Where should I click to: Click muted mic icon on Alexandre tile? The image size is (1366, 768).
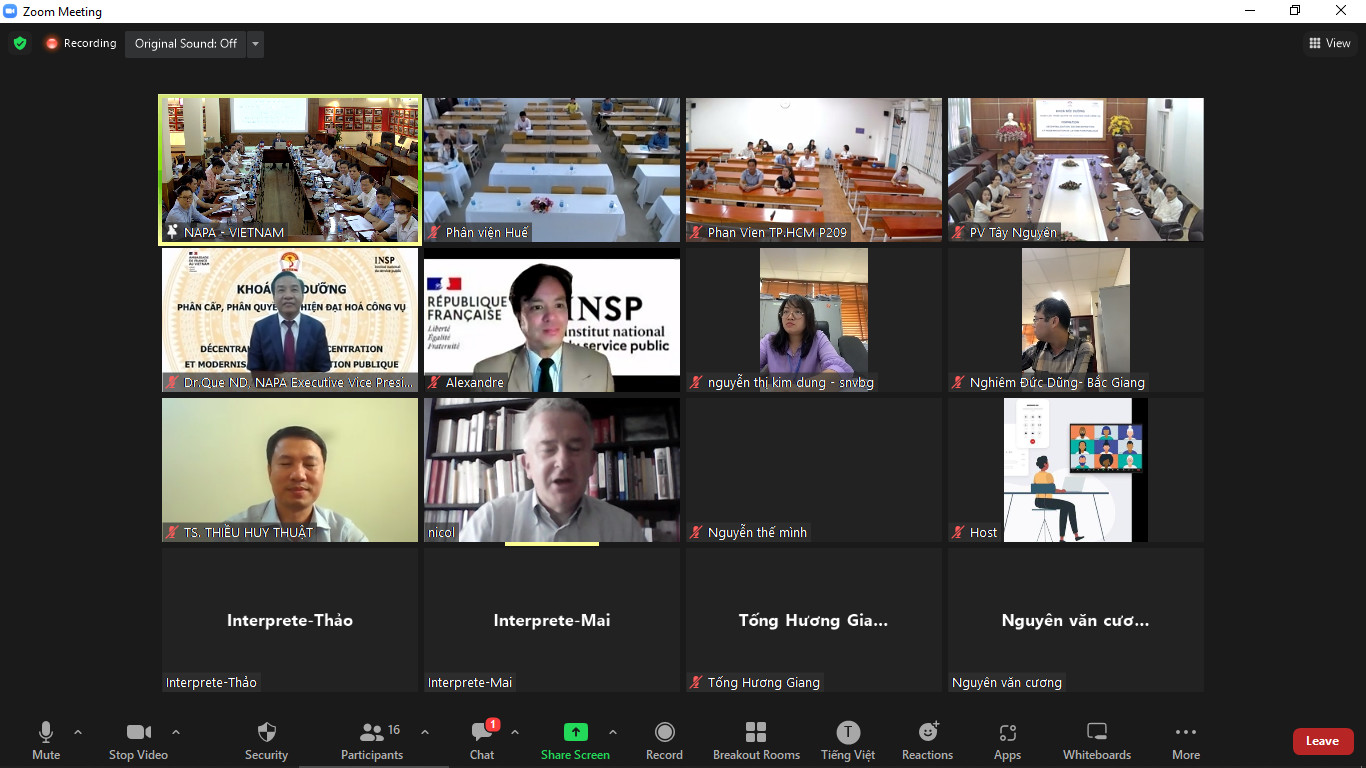point(434,383)
